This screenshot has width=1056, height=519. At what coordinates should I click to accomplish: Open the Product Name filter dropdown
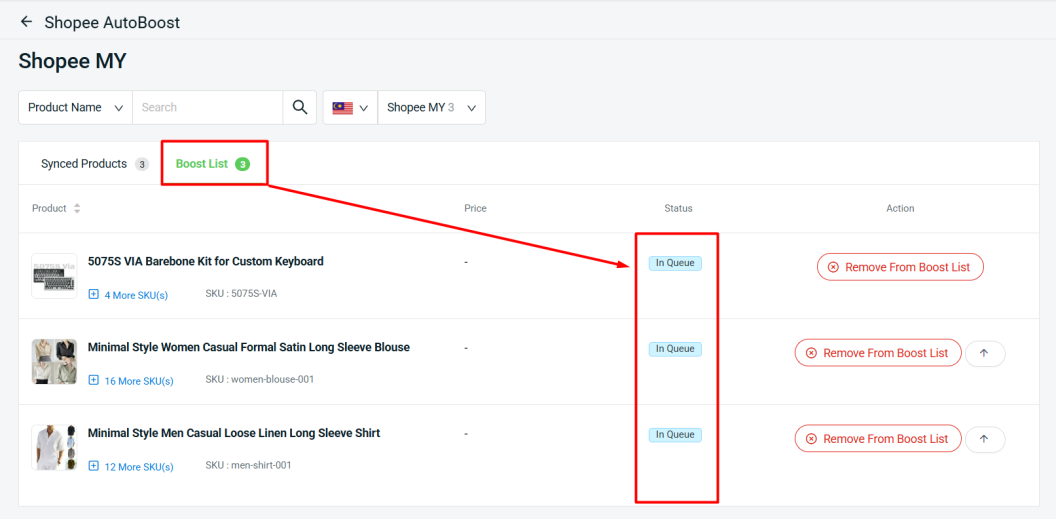[75, 107]
